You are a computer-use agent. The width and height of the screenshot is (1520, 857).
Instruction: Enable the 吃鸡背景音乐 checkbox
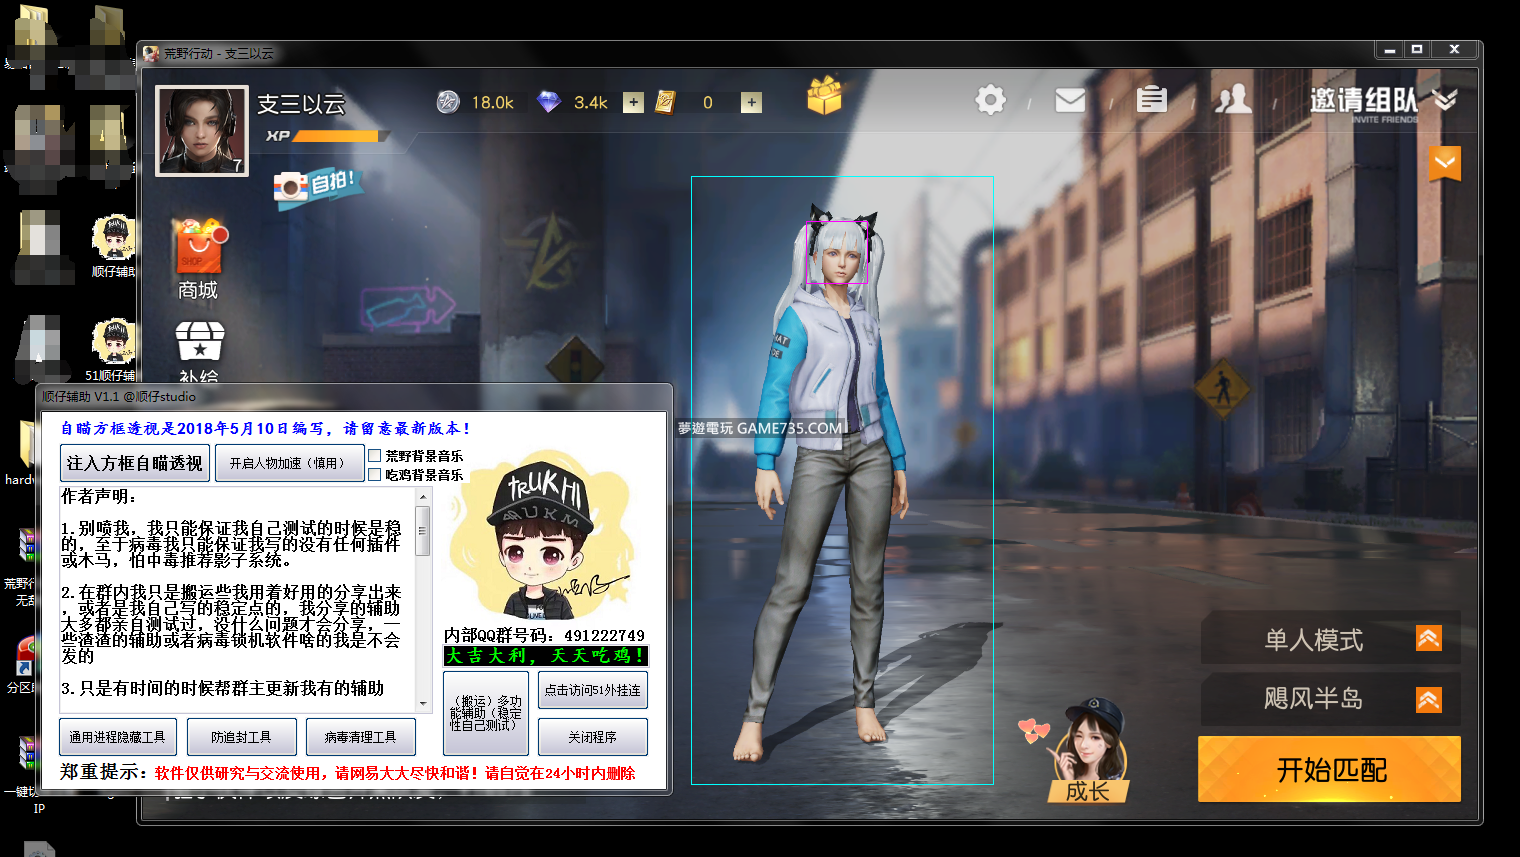click(375, 475)
